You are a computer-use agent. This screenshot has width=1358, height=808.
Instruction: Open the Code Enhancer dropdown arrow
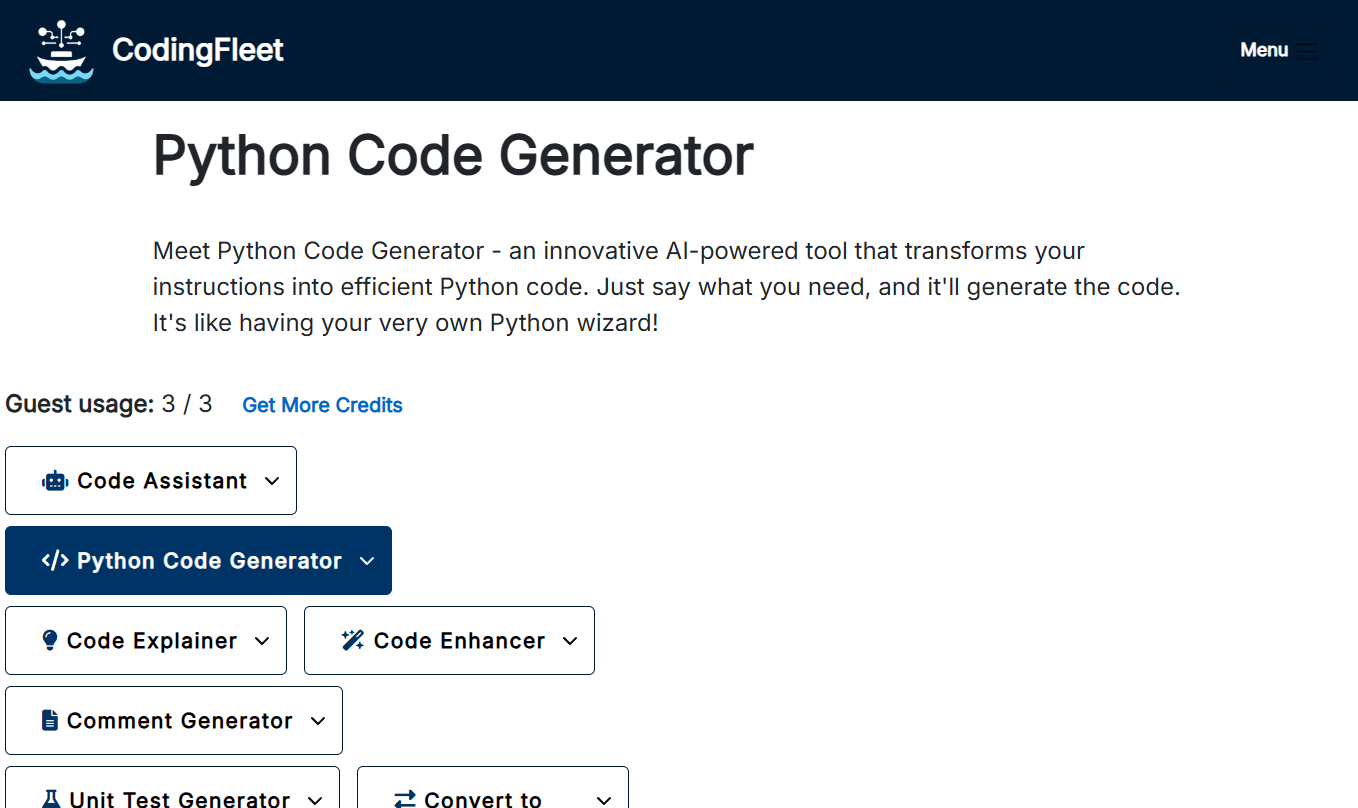(x=570, y=641)
